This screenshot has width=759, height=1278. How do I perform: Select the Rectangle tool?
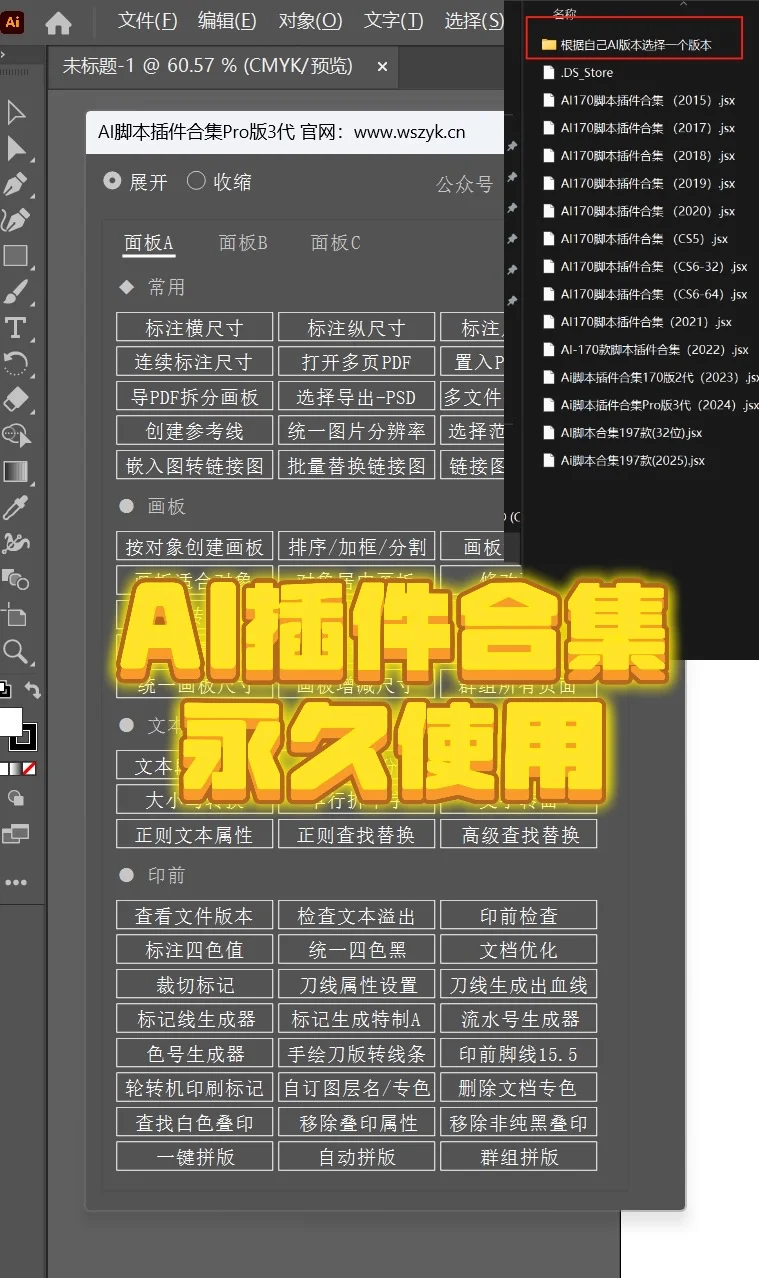(x=16, y=256)
